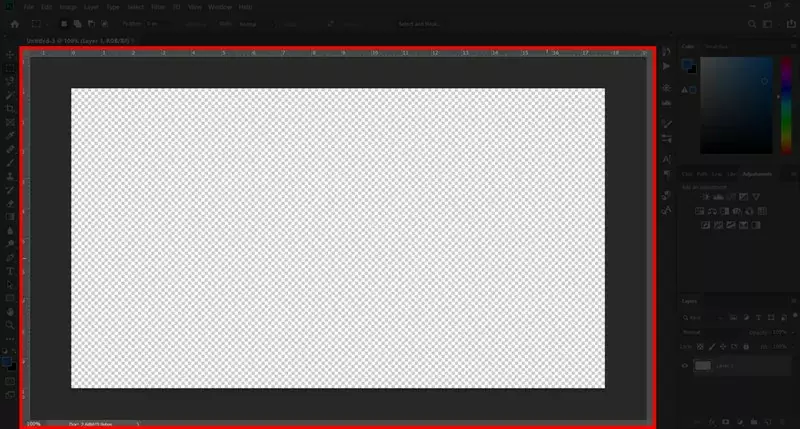The height and width of the screenshot is (429, 800).
Task: Open the History panel icon
Action: (666, 52)
